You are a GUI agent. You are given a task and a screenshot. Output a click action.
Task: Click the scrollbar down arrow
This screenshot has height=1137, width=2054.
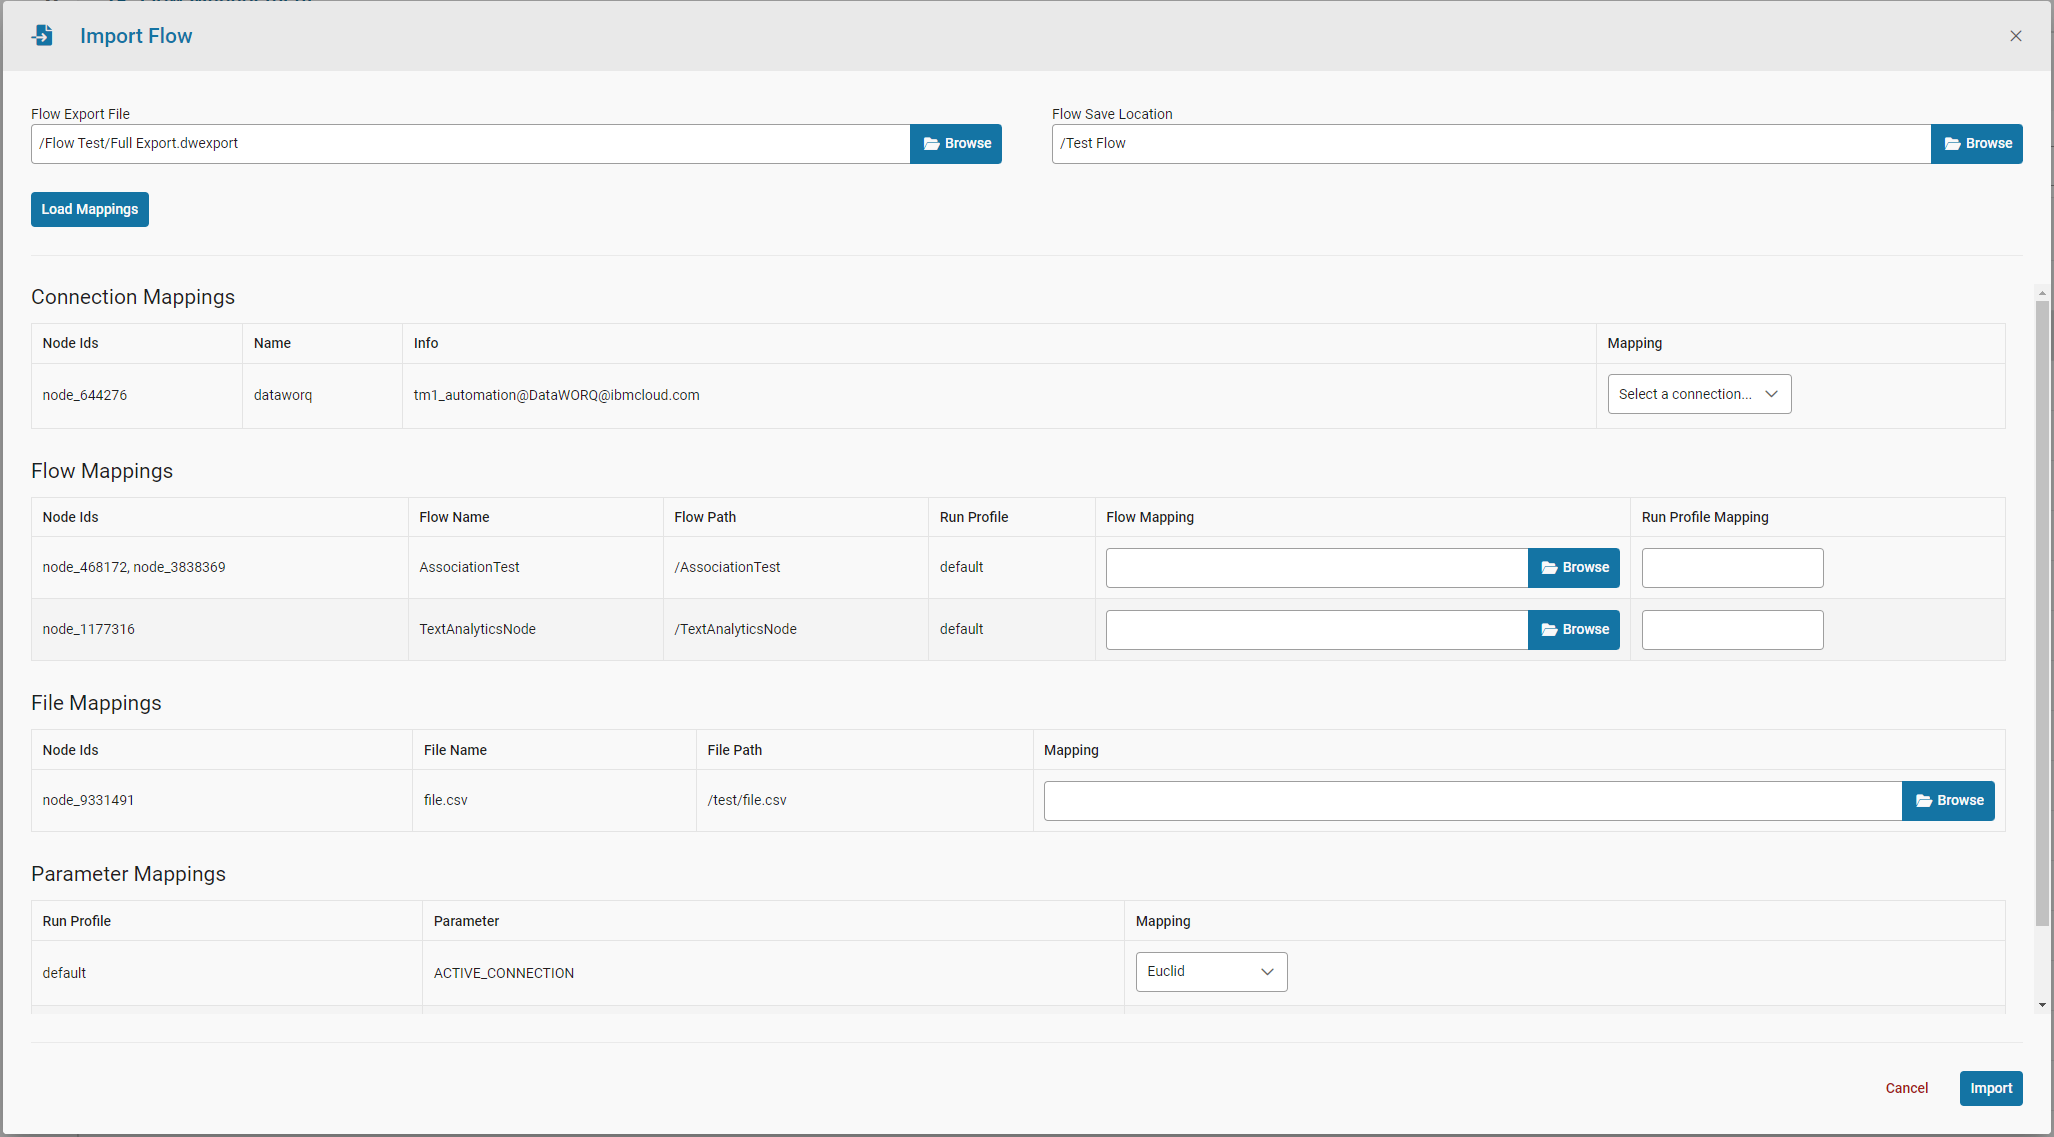2042,1005
